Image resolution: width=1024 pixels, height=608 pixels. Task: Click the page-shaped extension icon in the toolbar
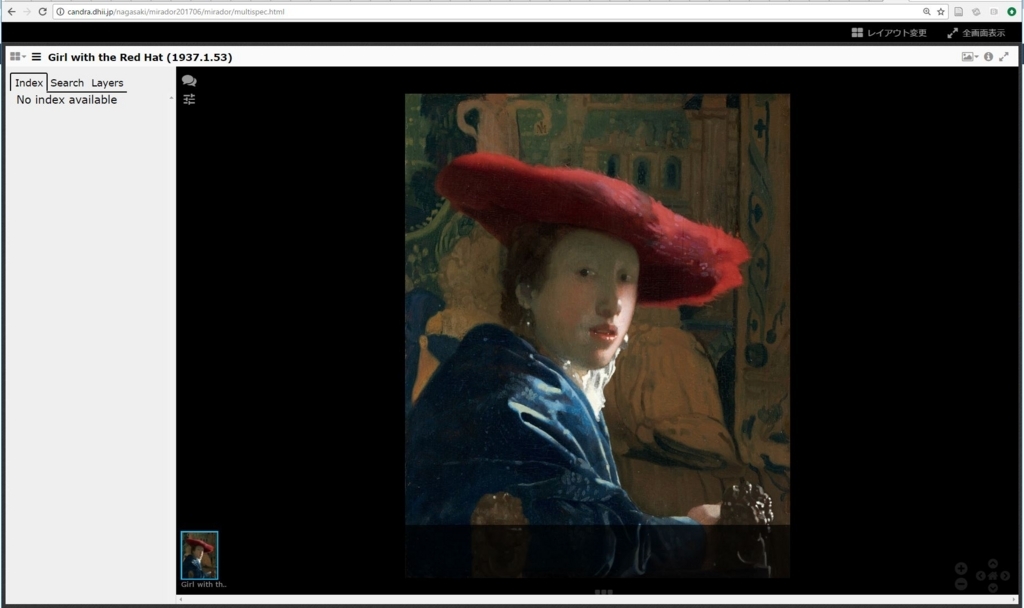coord(959,11)
